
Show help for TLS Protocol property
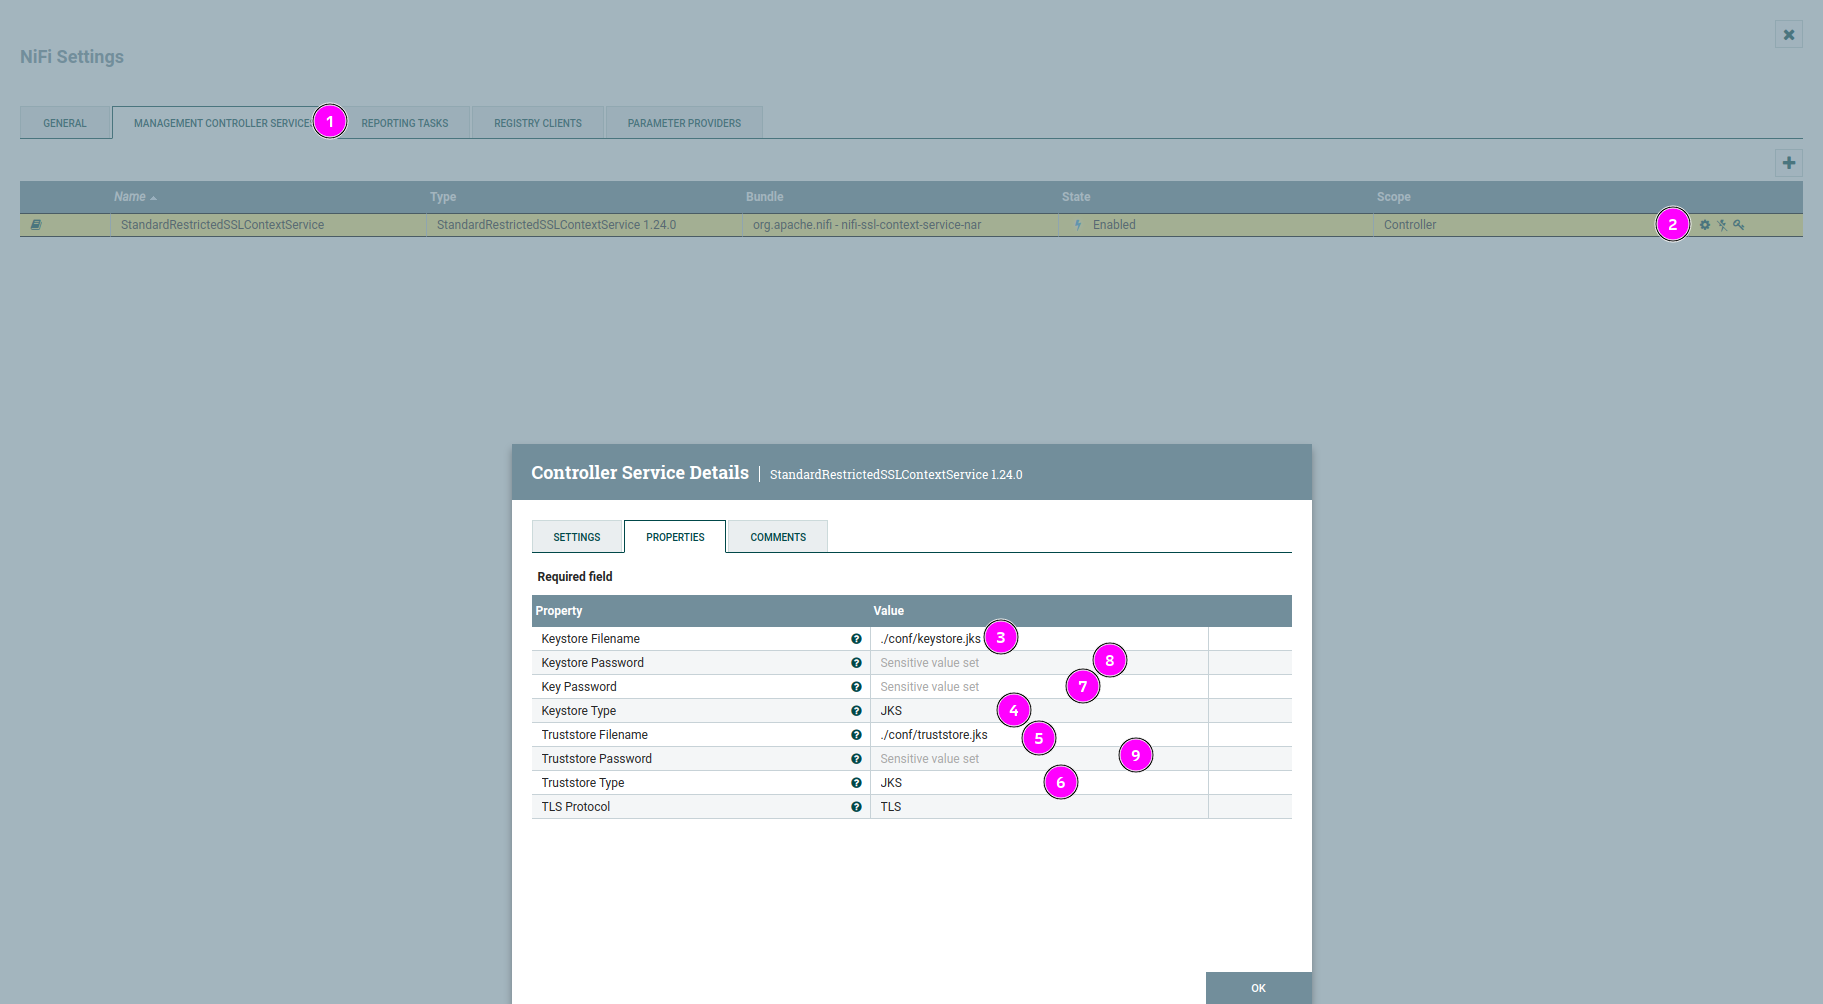[x=856, y=807]
